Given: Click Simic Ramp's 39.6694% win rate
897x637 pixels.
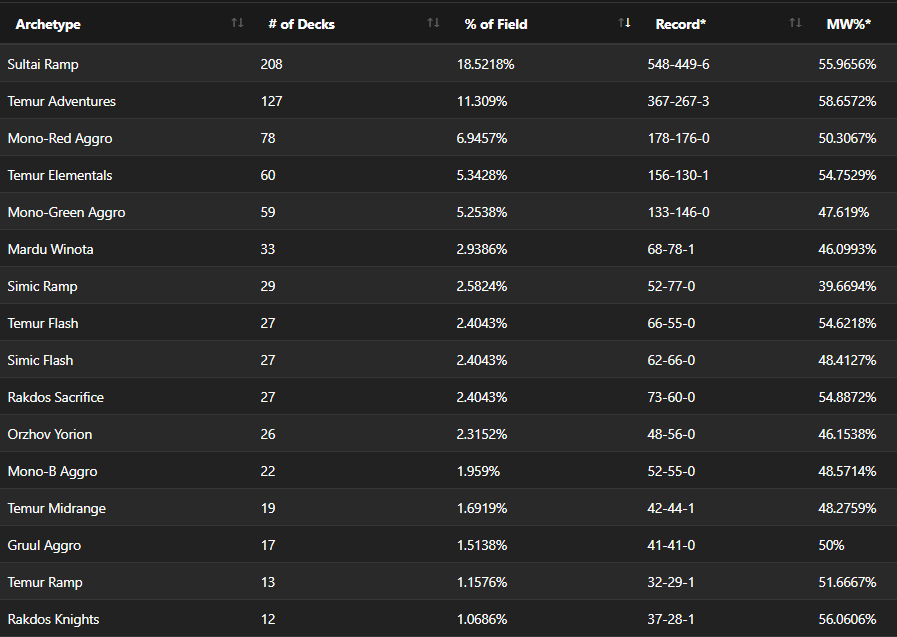Looking at the screenshot, I should pos(847,286).
